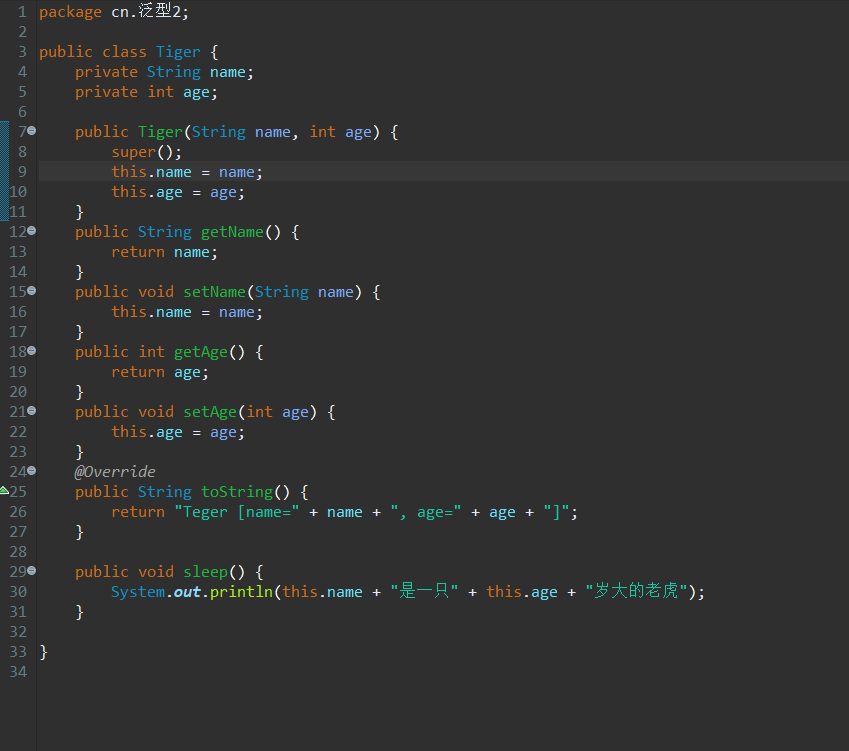The image size is (849, 751).
Task: Click the getName method name
Action: [x=232, y=232]
